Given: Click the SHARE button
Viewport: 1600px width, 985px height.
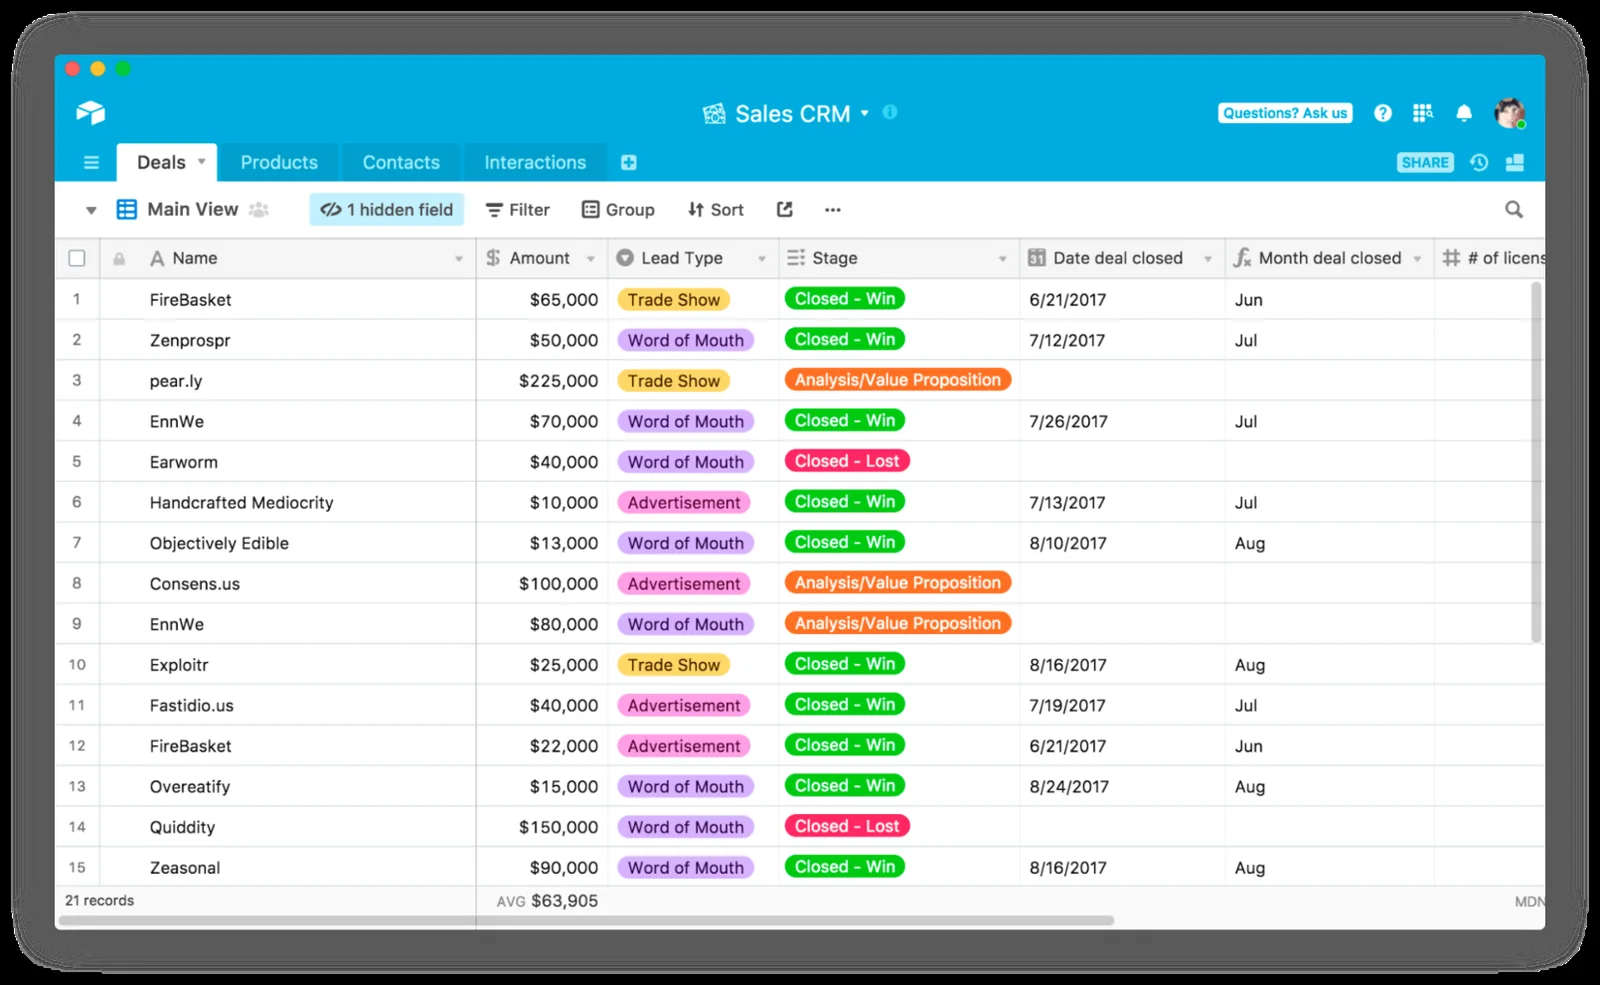Looking at the screenshot, I should point(1425,162).
